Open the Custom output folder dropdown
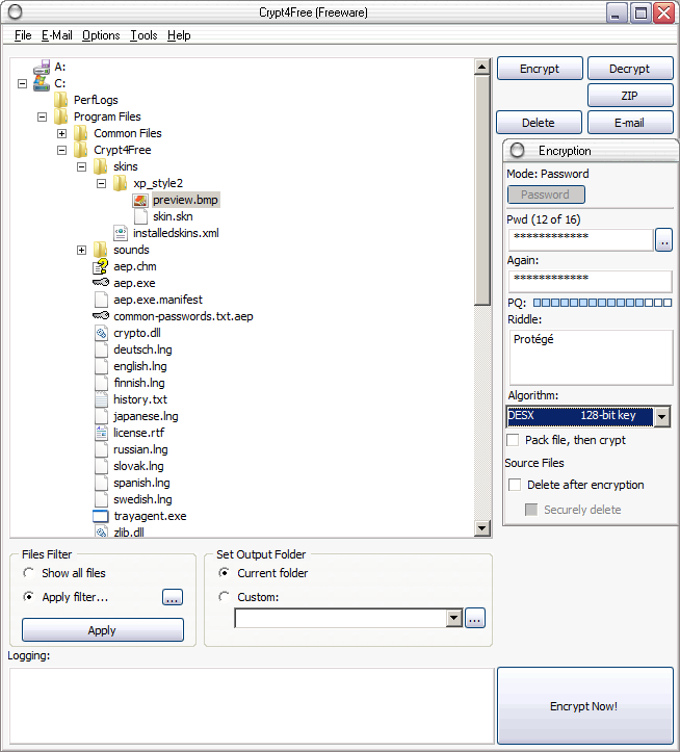680x752 pixels. 454,618
